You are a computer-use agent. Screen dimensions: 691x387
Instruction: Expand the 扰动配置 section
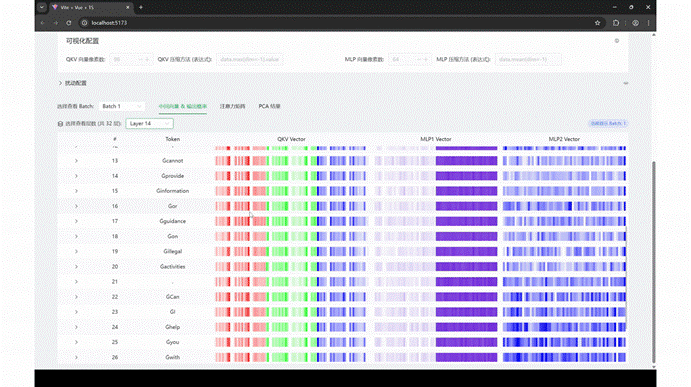point(73,83)
